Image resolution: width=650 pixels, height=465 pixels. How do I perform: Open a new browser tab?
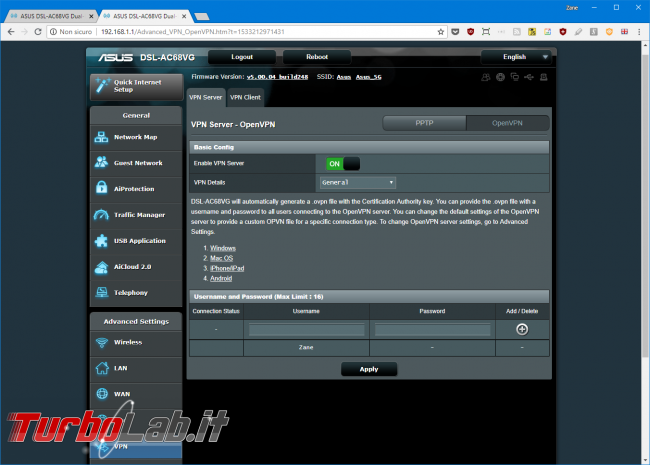coord(202,17)
